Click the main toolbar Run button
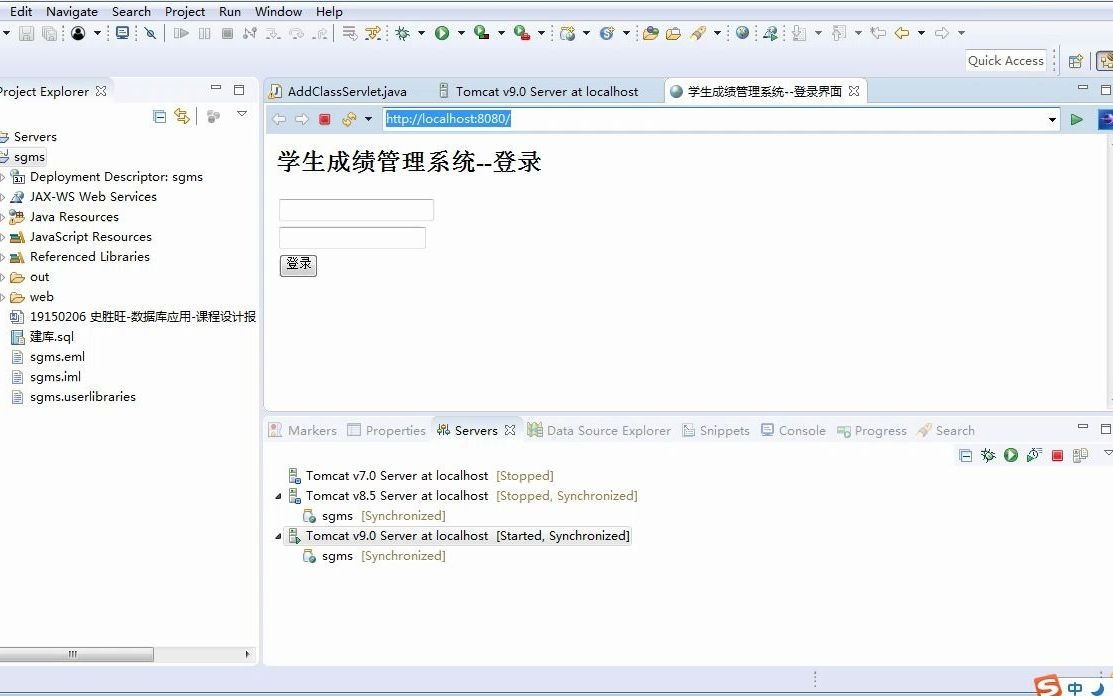Viewport: 1113px width, 696px height. tap(442, 33)
